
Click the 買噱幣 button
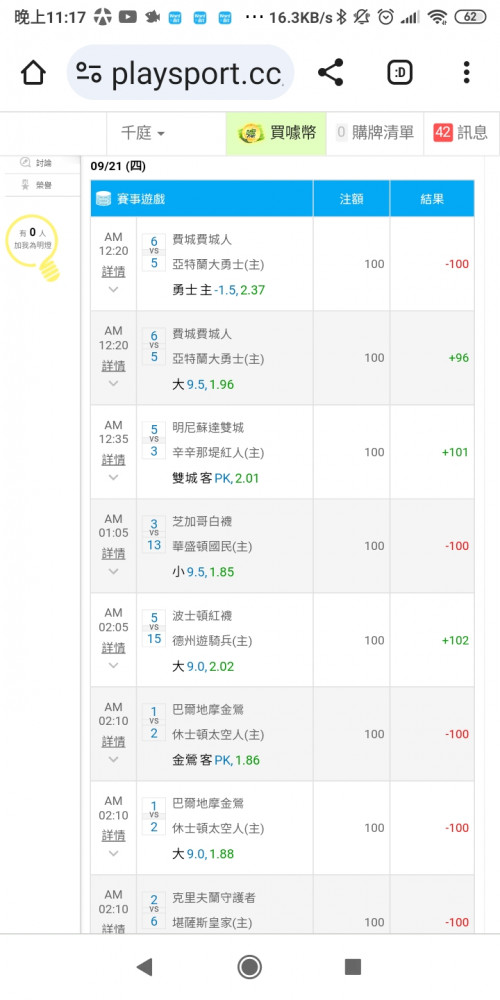click(x=276, y=133)
